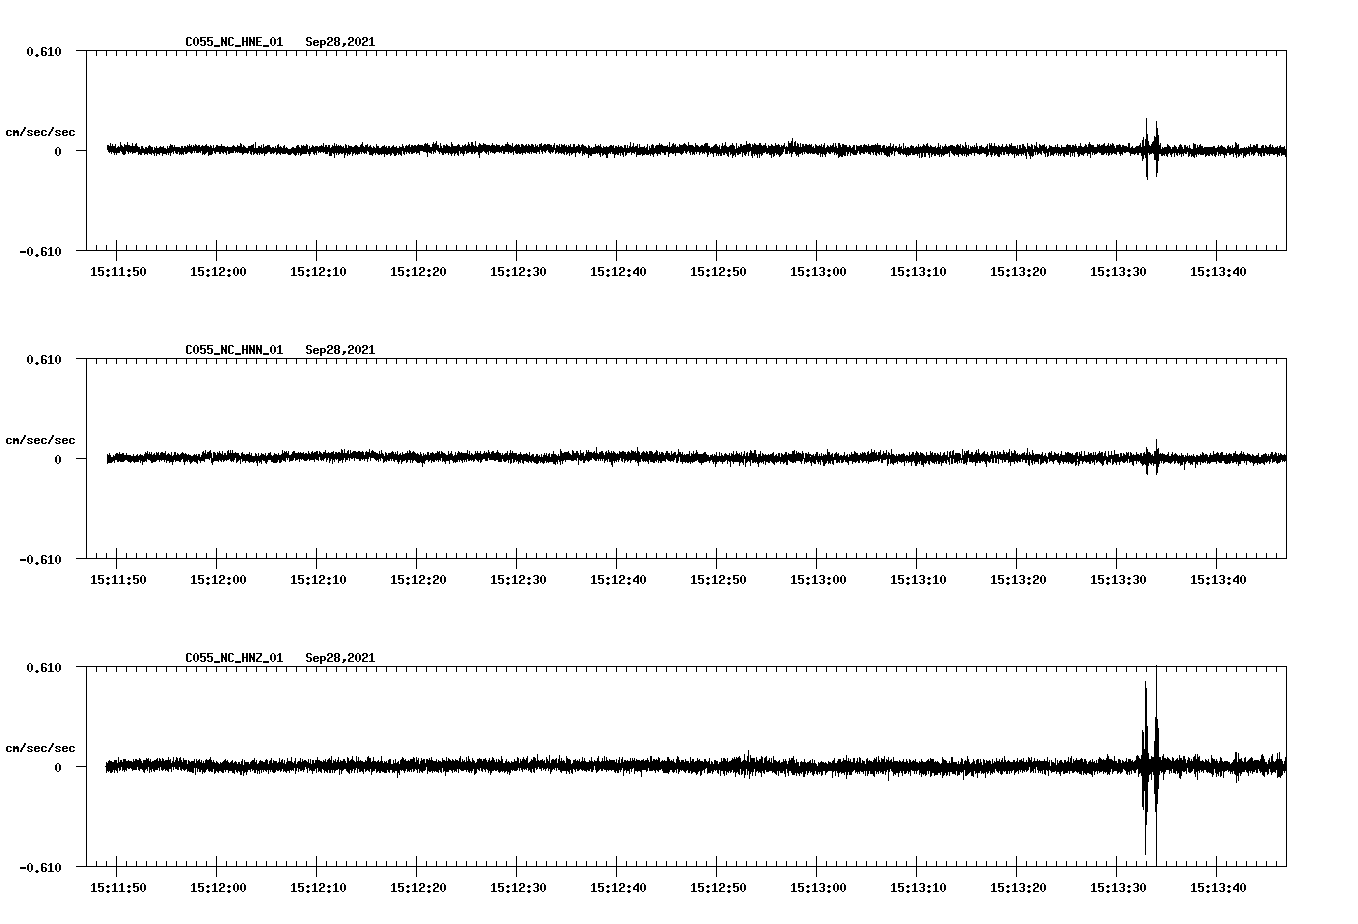Screen dimensions: 1358x924
Task: Click the 15:11:50 time label under the HNN plot
Action: tap(118, 580)
